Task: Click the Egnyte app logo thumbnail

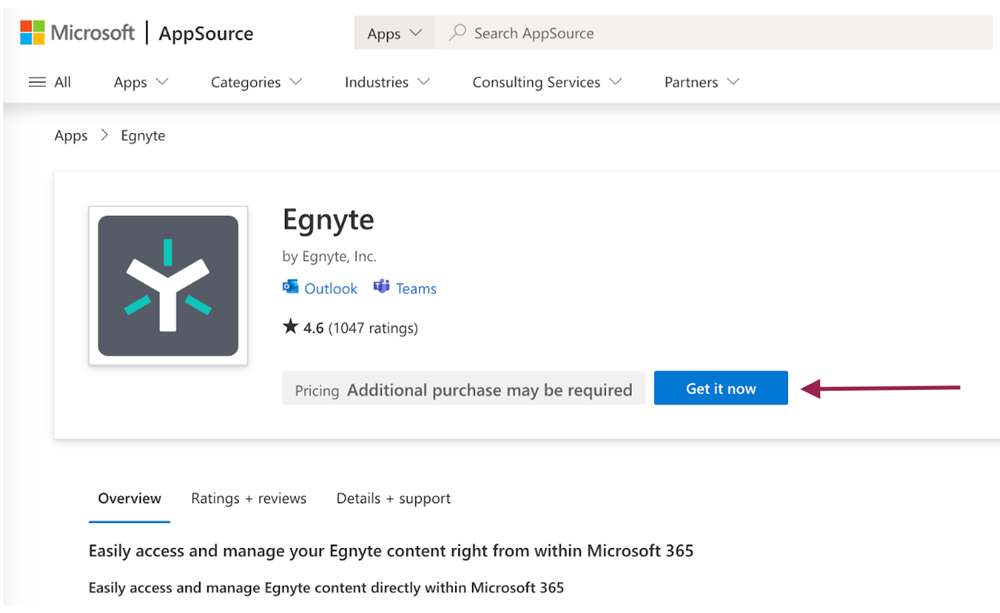Action: click(168, 286)
